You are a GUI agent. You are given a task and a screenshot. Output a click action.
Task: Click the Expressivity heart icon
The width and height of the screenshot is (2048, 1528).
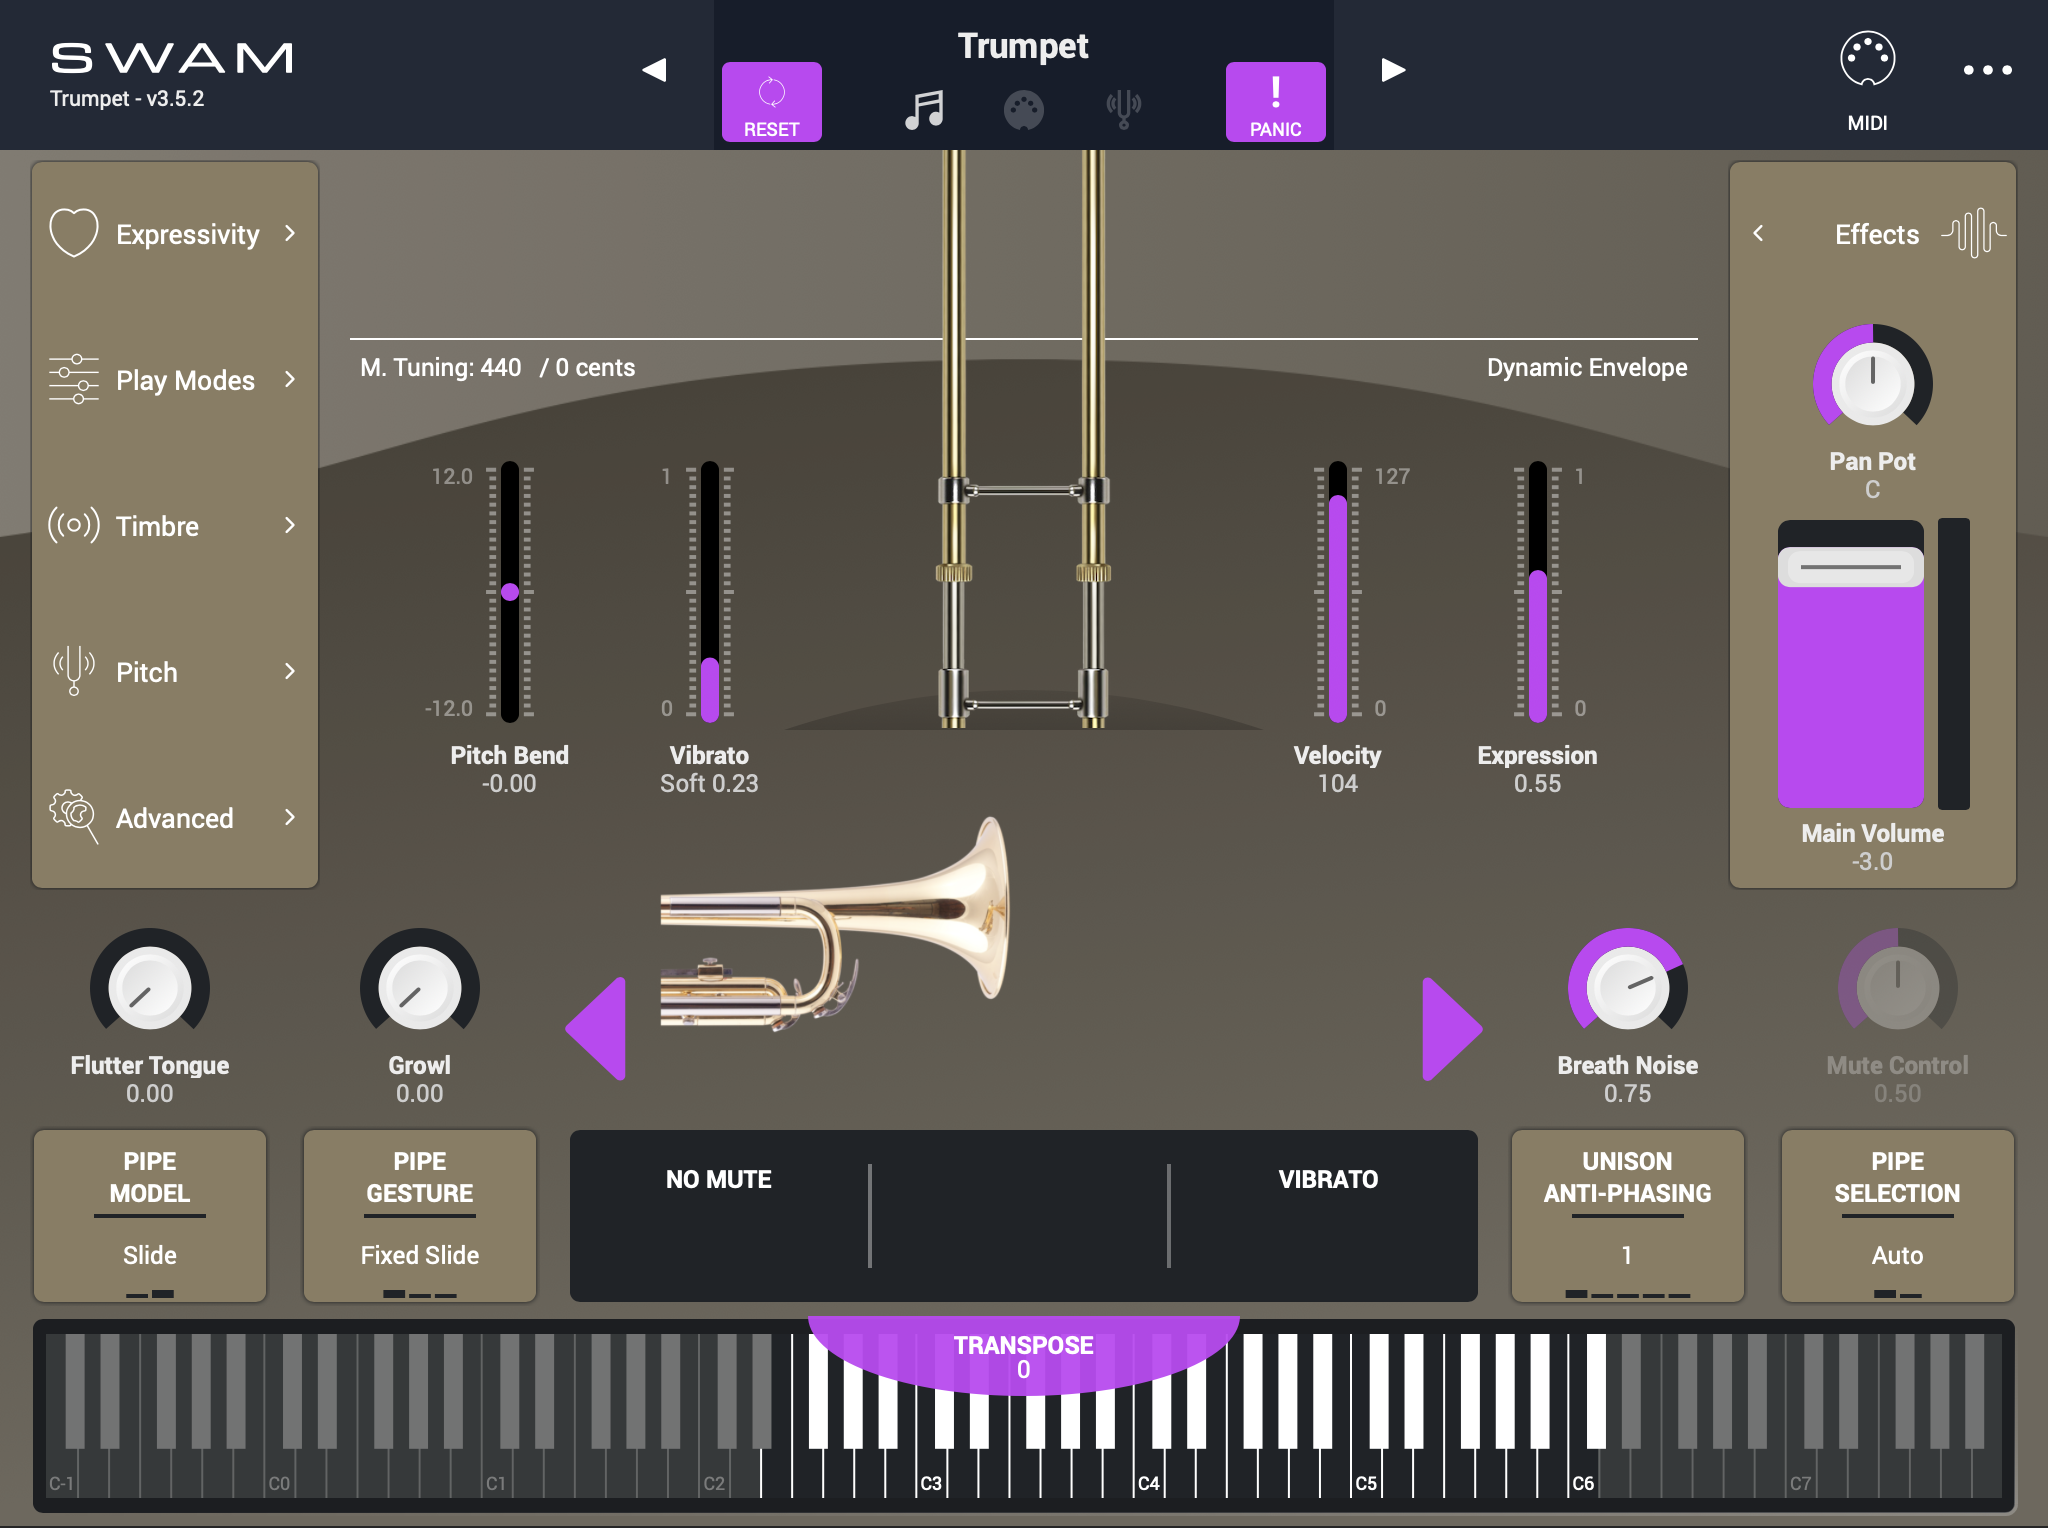point(74,232)
